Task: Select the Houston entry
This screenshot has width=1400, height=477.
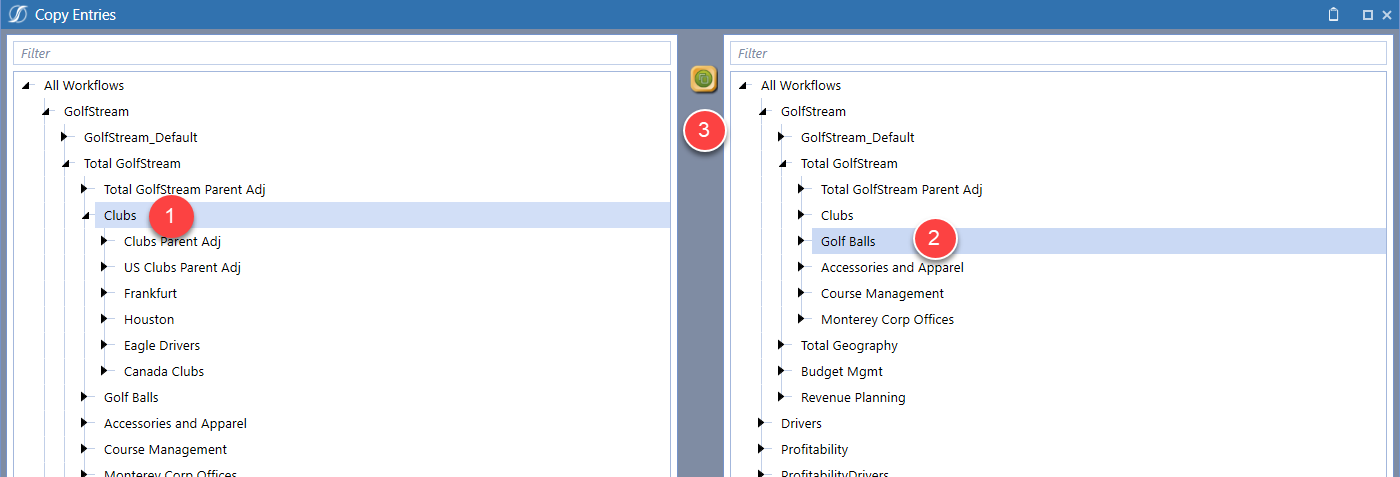Action: [149, 319]
